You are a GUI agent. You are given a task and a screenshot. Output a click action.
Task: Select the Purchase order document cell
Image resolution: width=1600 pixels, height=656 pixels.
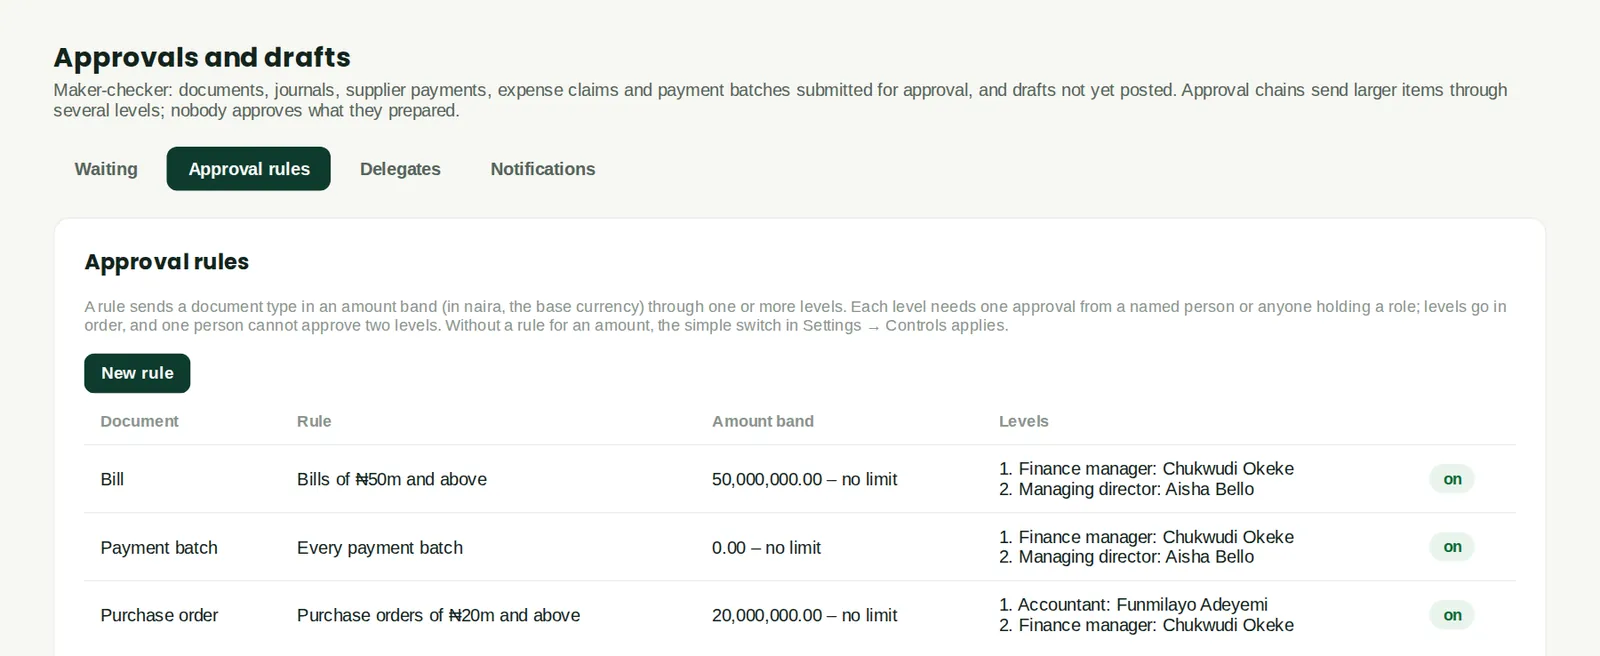[x=159, y=615]
